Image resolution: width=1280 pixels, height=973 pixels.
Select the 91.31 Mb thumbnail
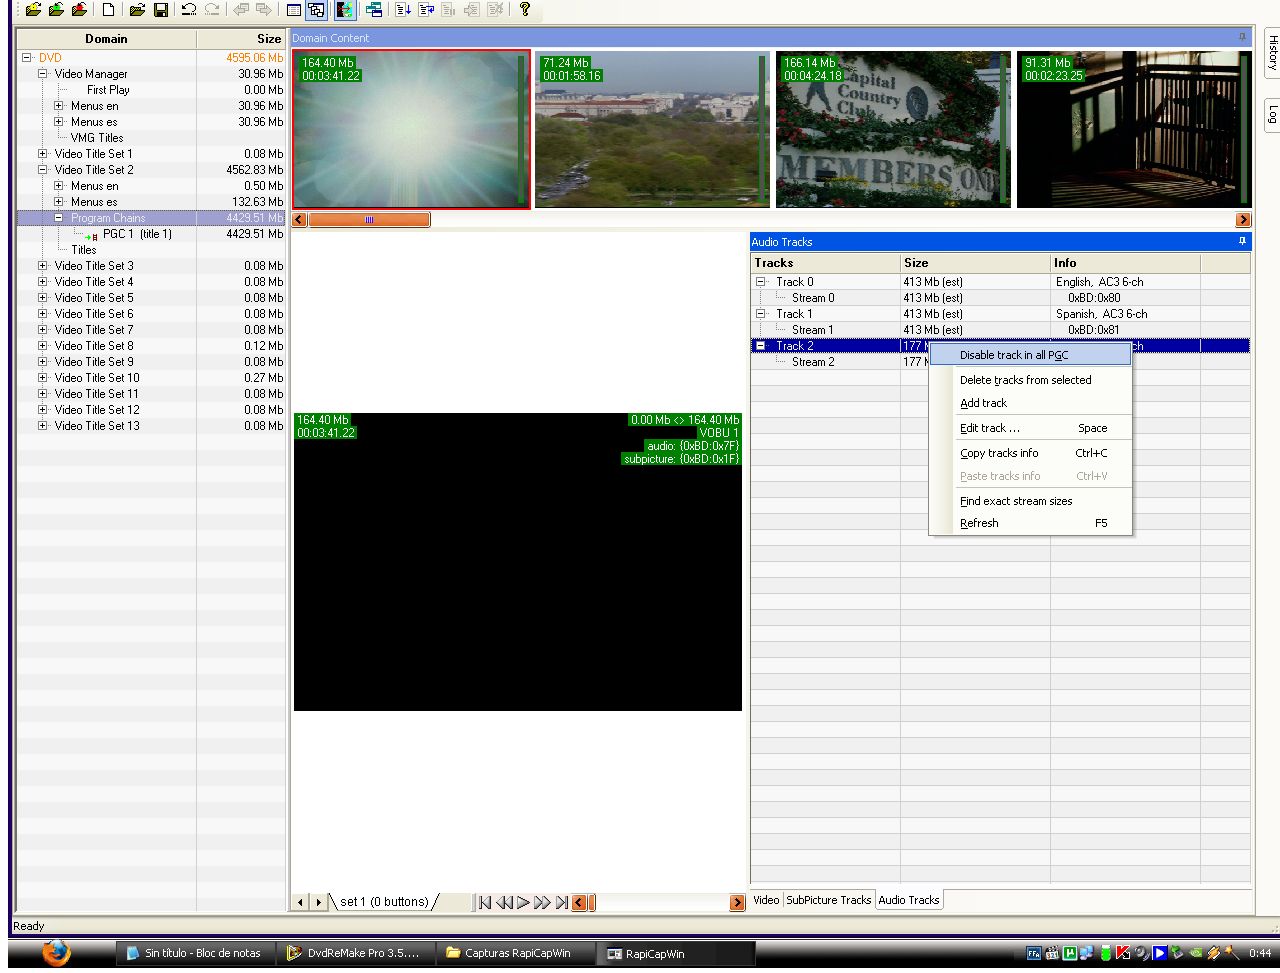tap(1134, 130)
